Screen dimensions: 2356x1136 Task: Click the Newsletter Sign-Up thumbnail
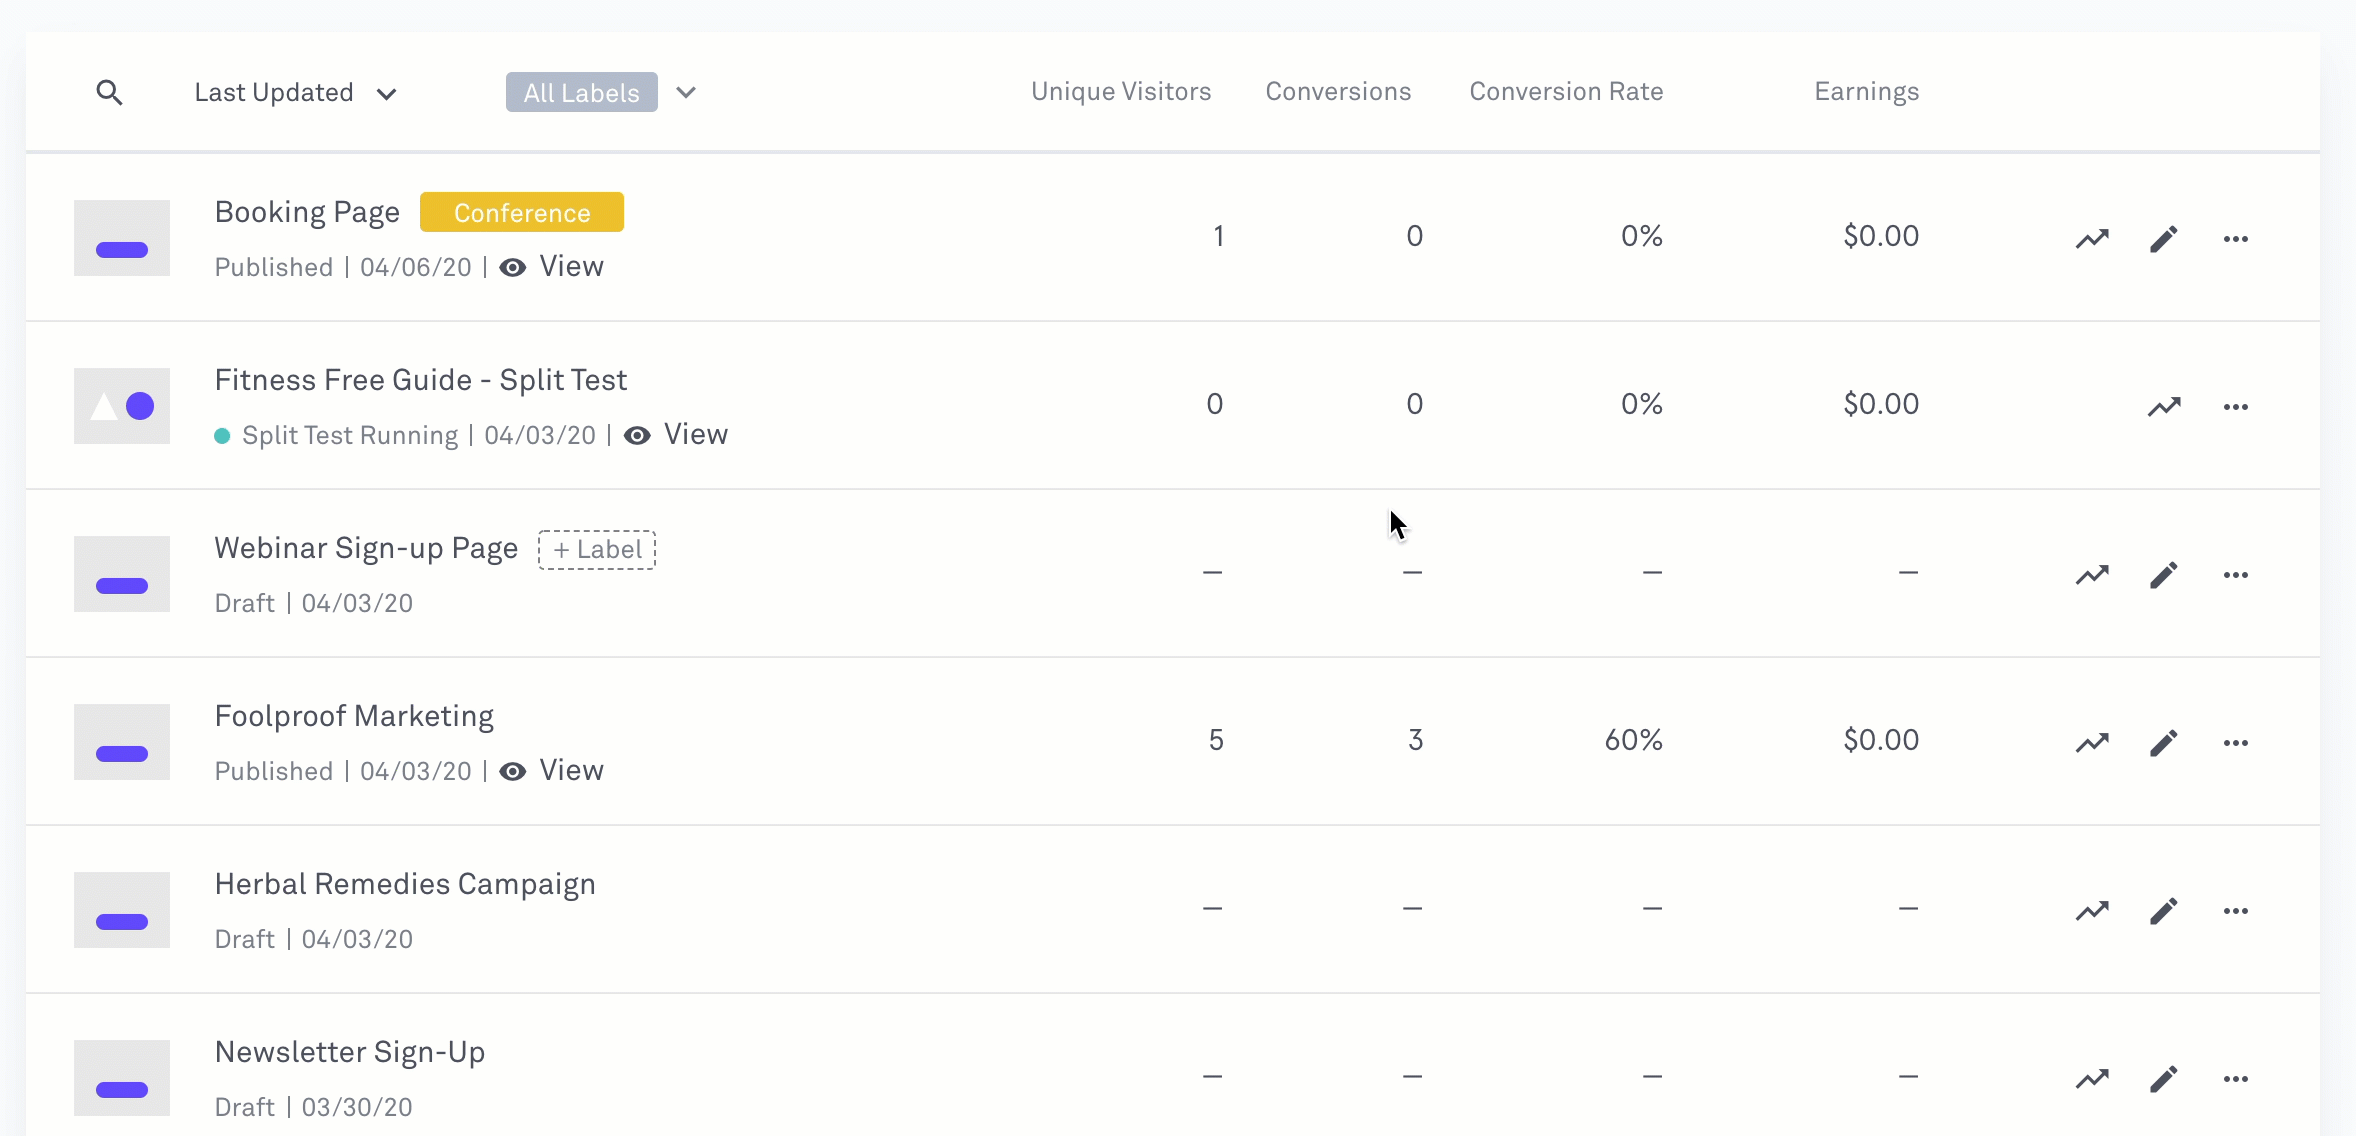(x=122, y=1078)
